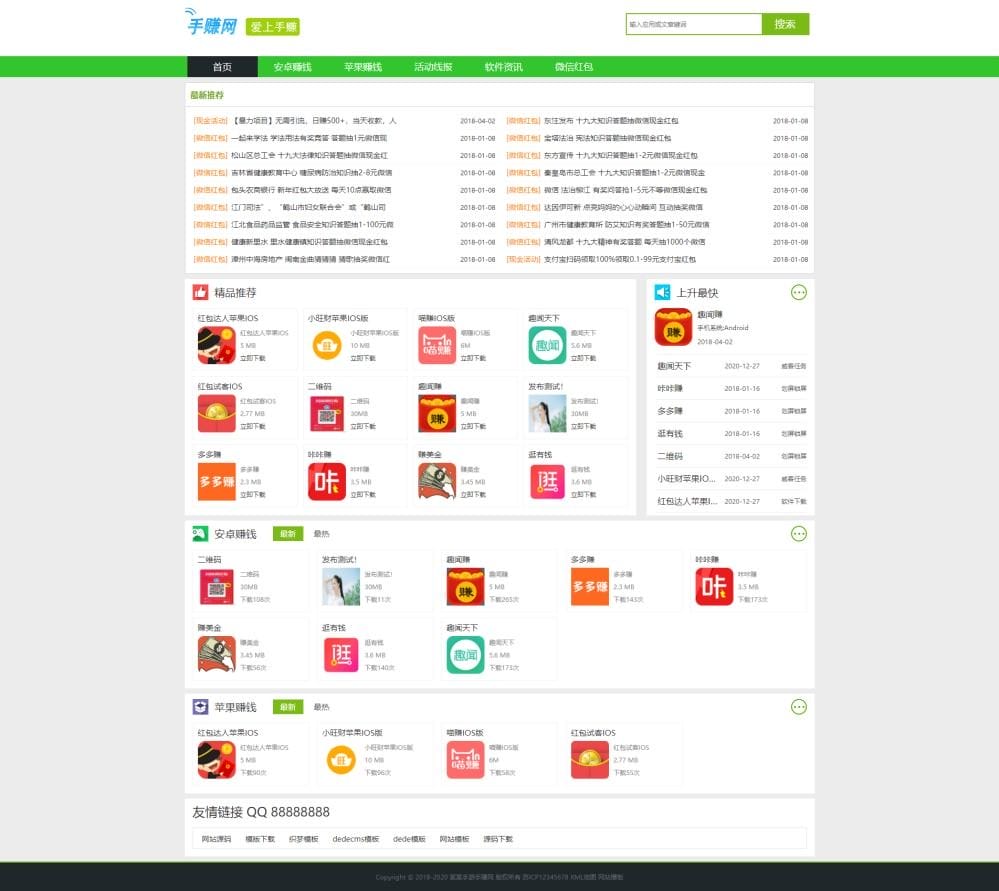This screenshot has width=999, height=891.
Task: Expand the 苹果赚钱 more options circle
Action: point(798,706)
